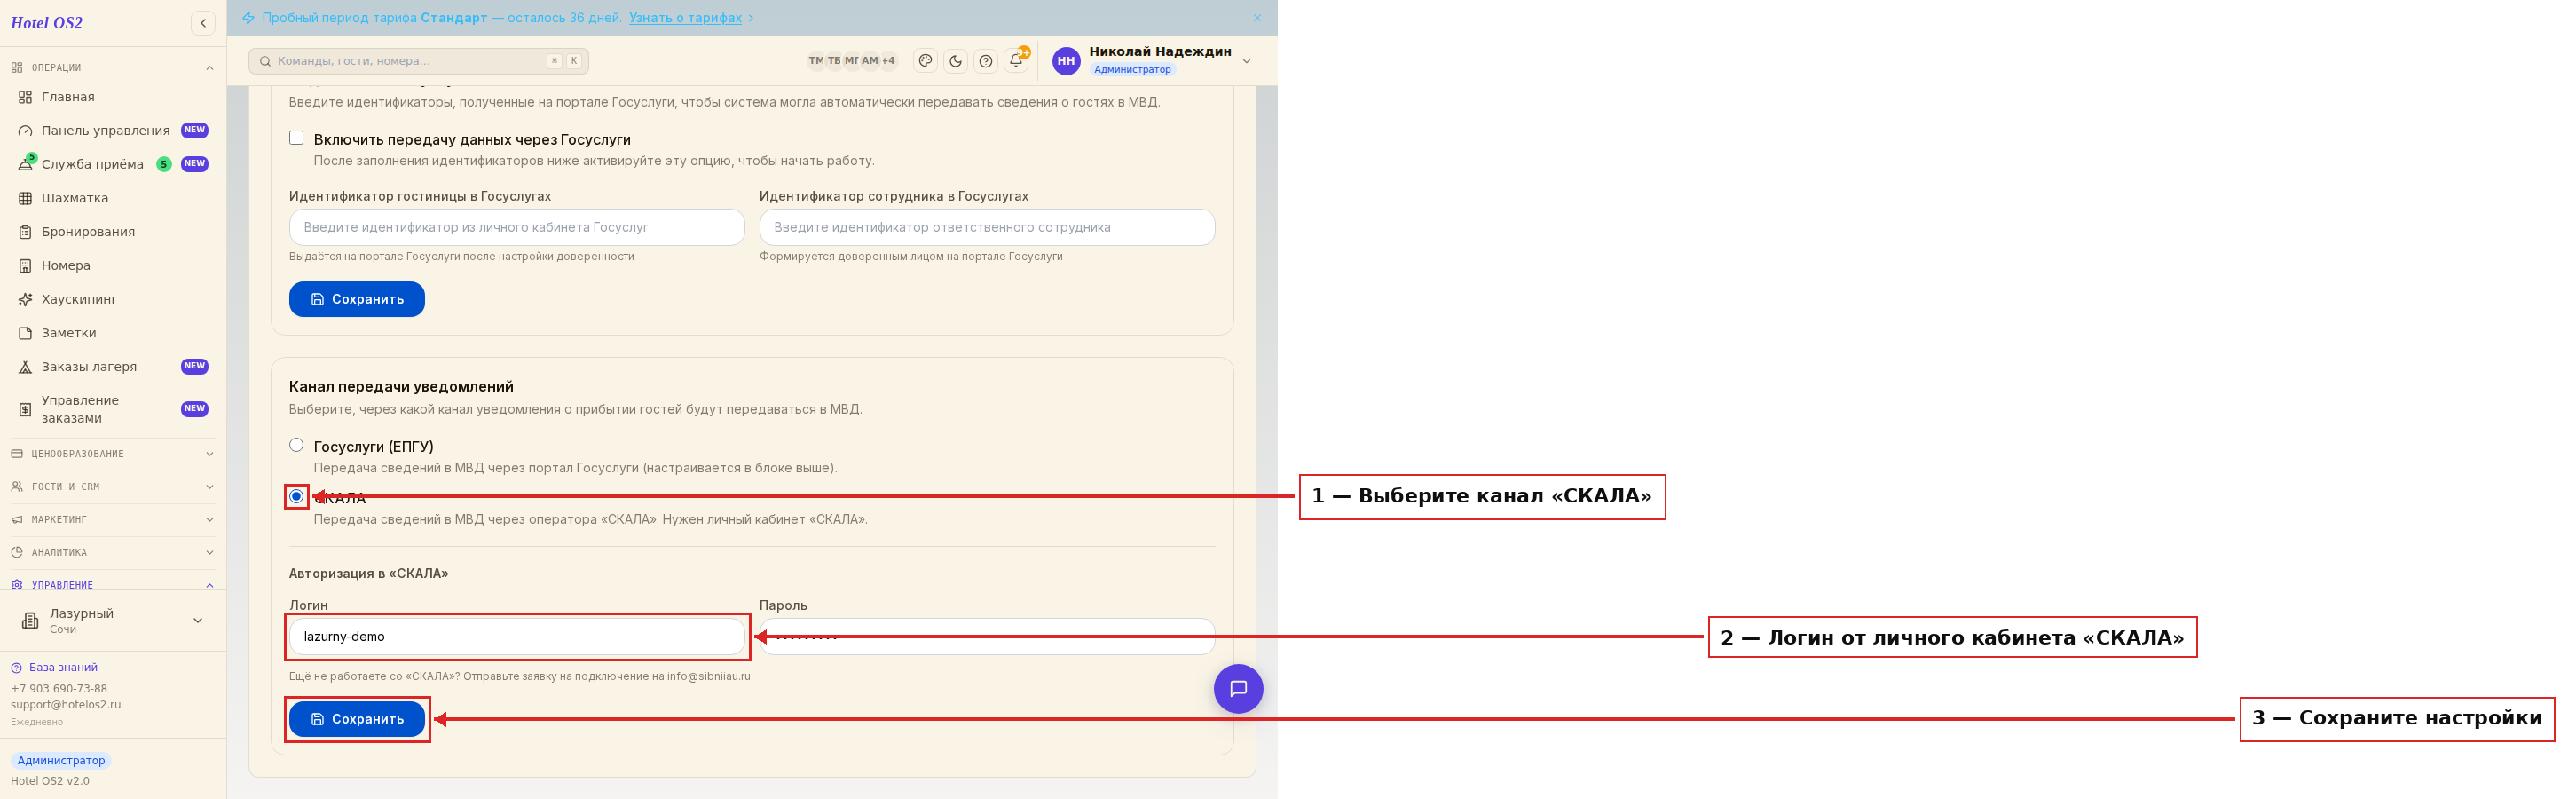This screenshot has width=2576, height=799.
Task: Toggle dark mode moon icon
Action: (x=956, y=61)
